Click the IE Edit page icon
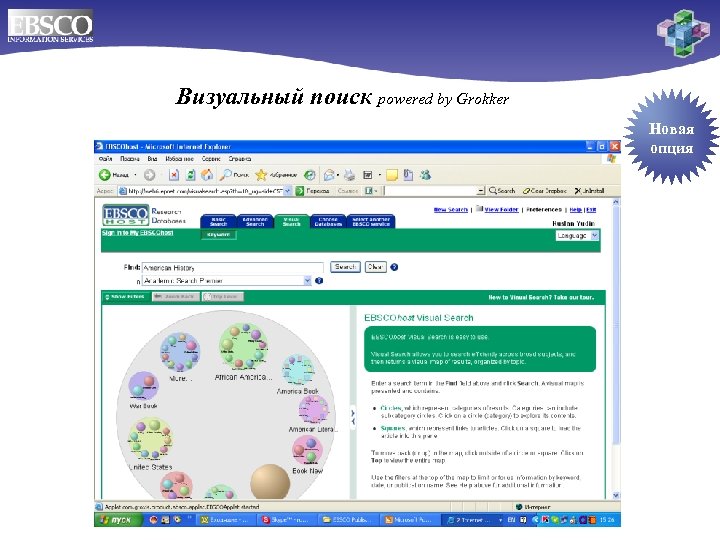The width and height of the screenshot is (720, 540). (x=368, y=175)
